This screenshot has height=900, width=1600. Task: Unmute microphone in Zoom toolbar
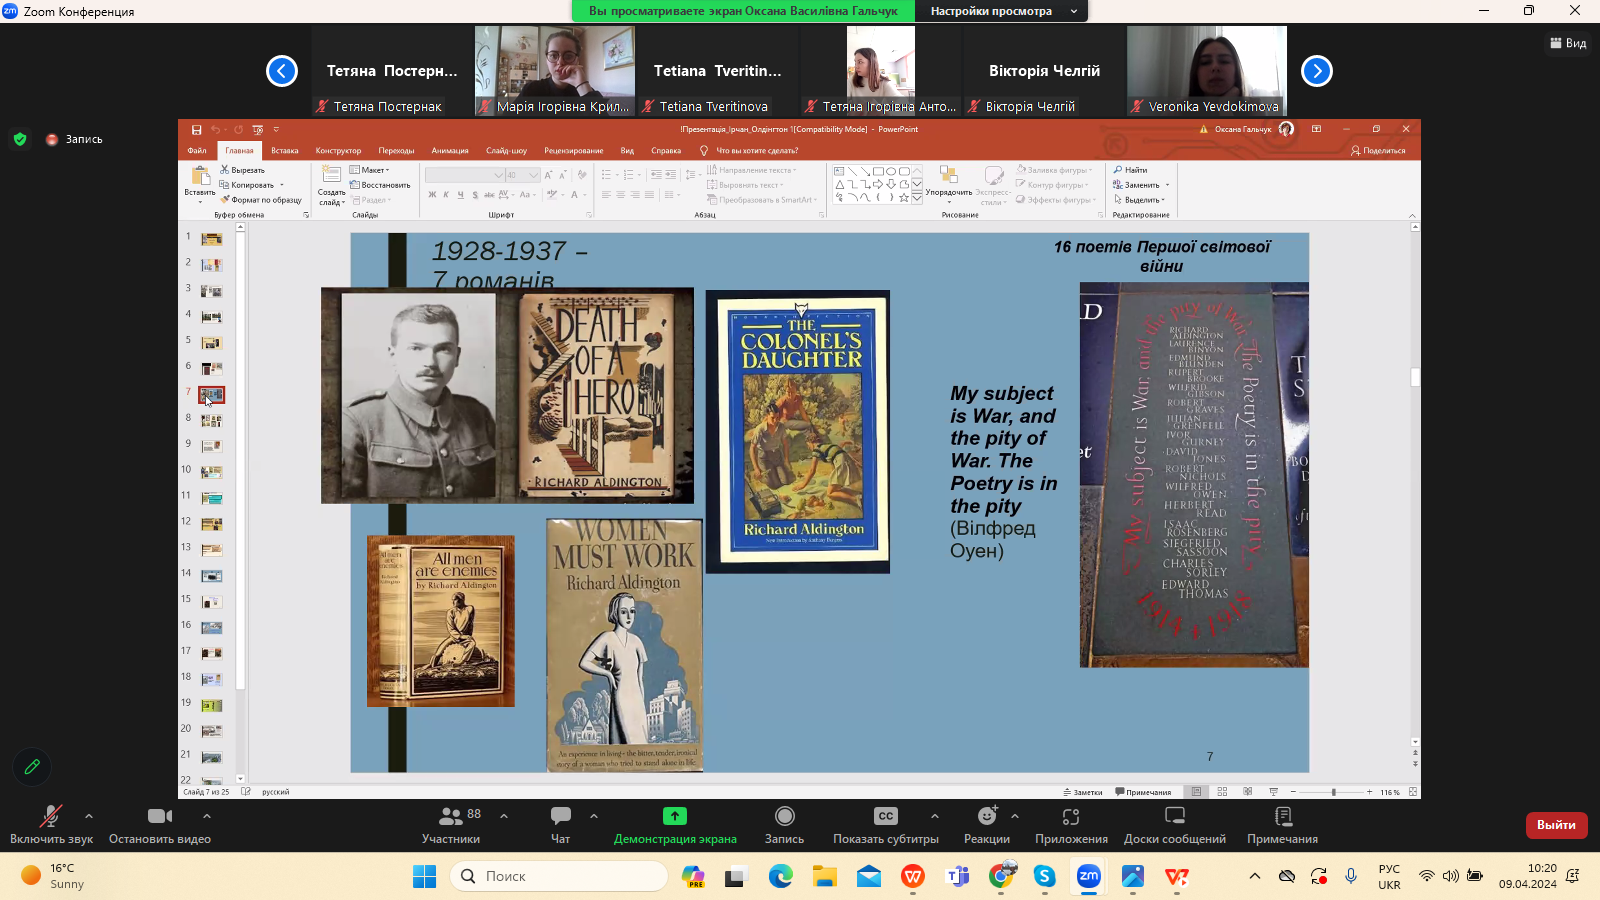tap(50, 817)
